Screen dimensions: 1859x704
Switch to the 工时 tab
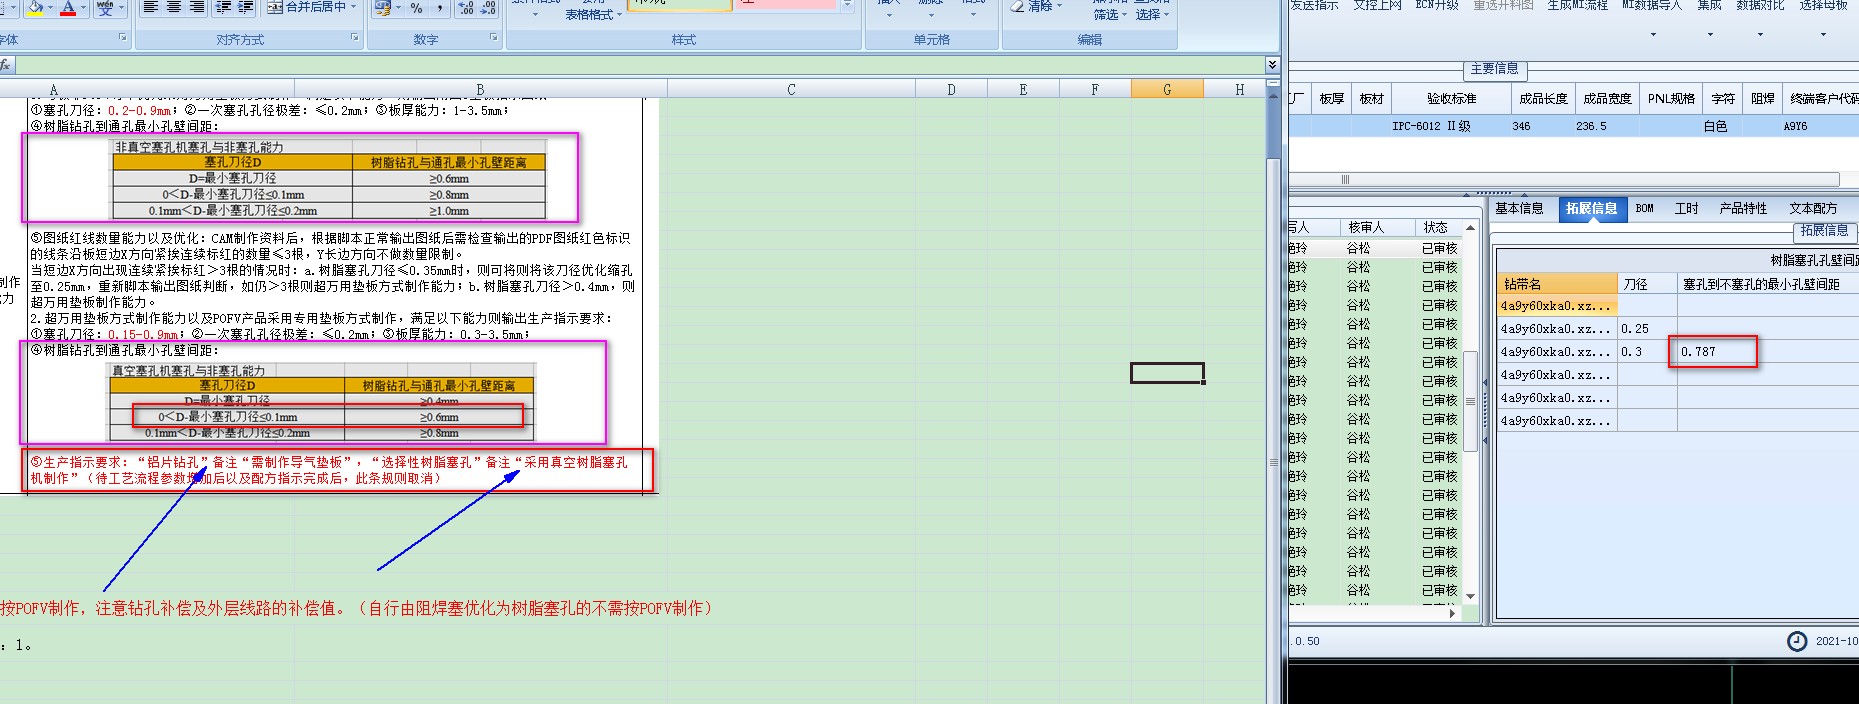pos(1686,209)
